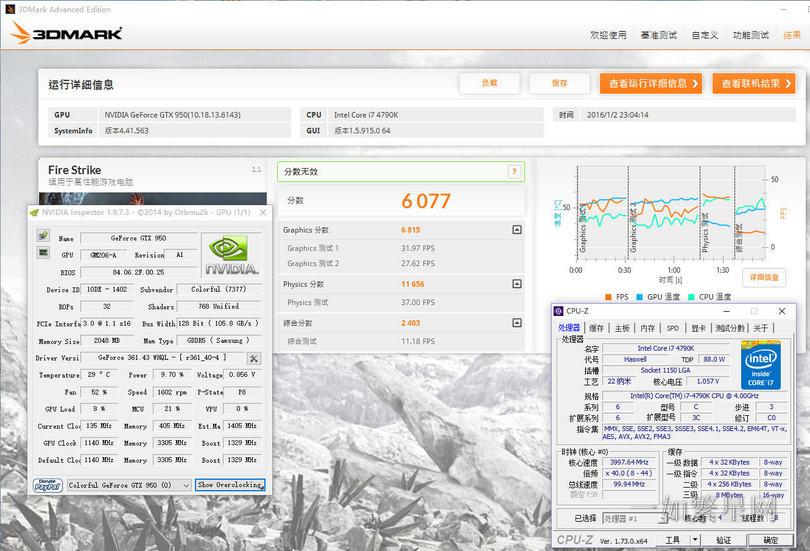Click the Fire Strike preview thumbnail
810x551 pixels.
[x=153, y=199]
